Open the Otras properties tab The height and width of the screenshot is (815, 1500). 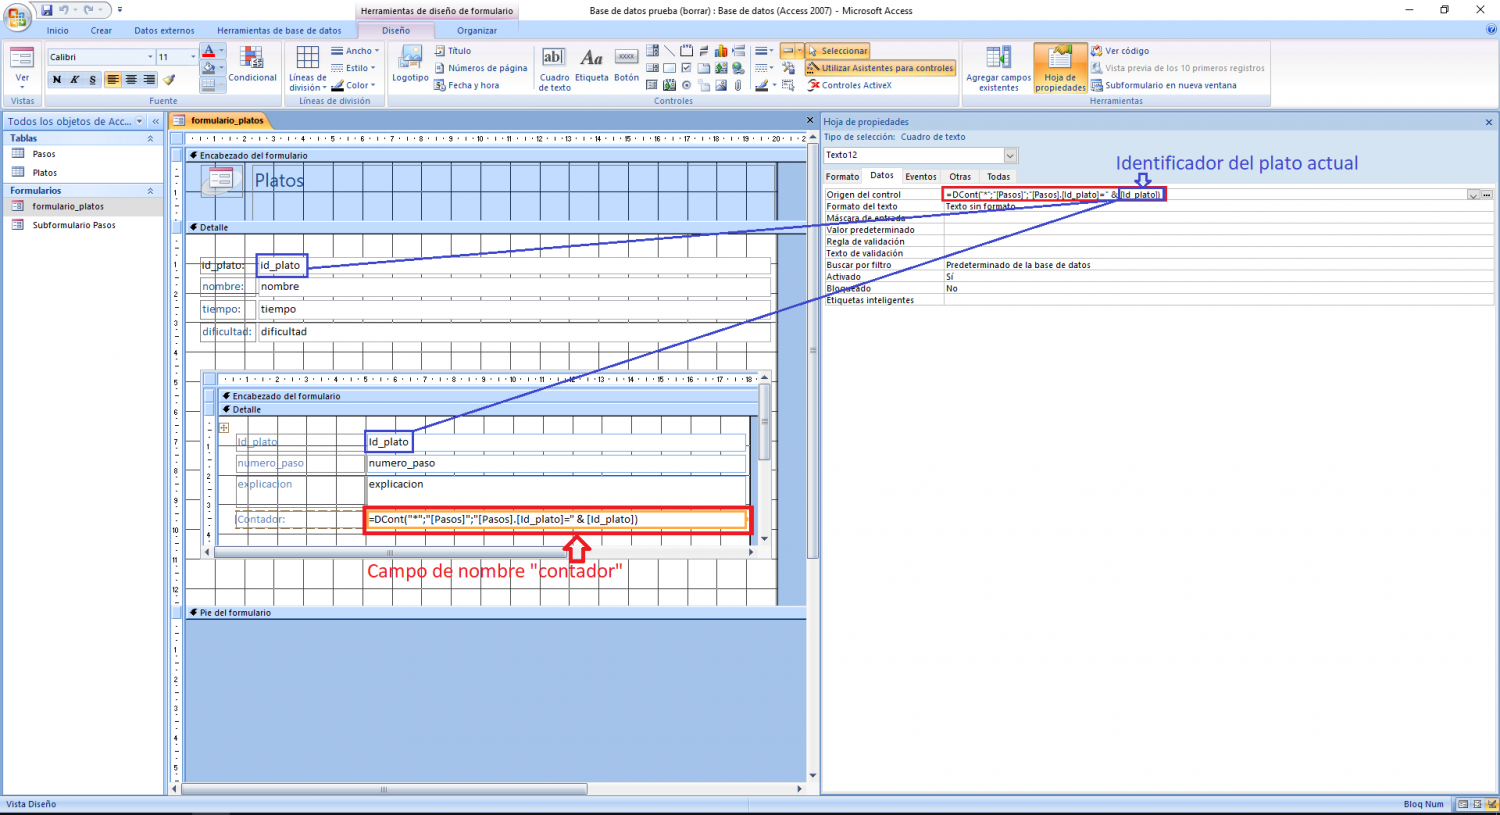coord(960,176)
